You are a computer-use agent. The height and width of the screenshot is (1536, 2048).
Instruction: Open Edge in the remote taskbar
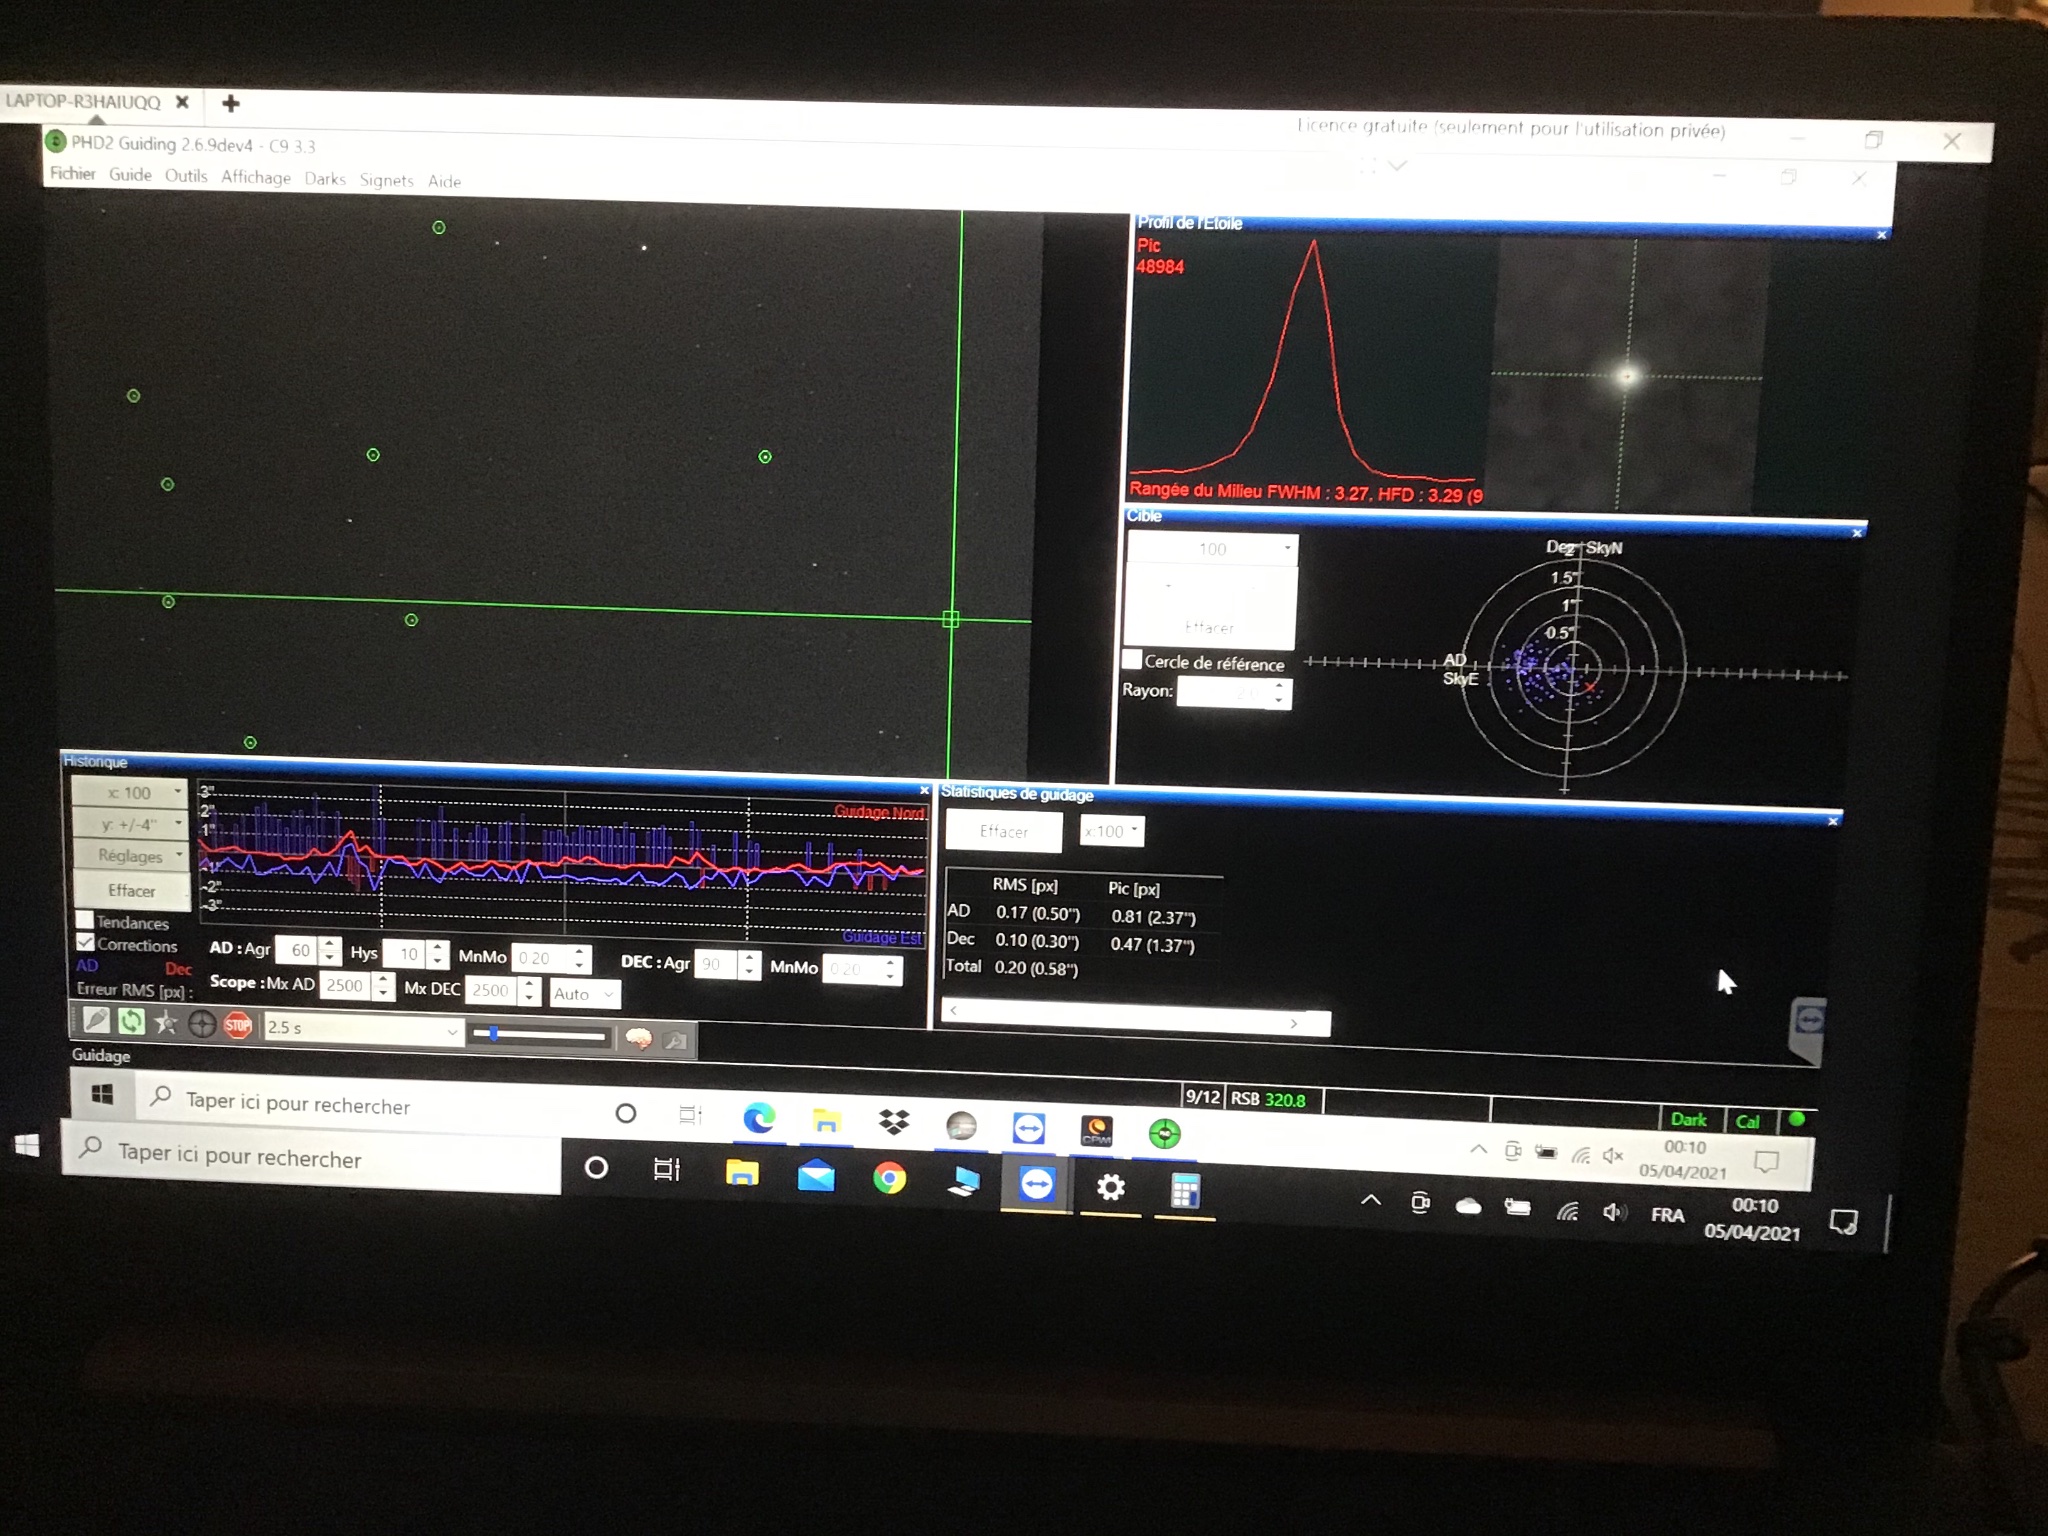coord(759,1118)
